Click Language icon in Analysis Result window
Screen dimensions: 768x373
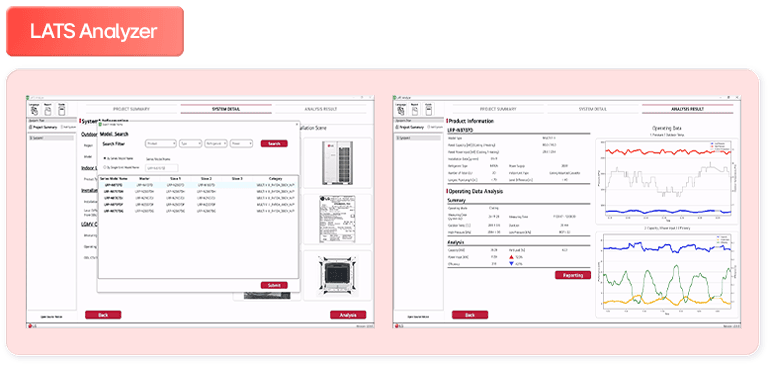coord(401,110)
